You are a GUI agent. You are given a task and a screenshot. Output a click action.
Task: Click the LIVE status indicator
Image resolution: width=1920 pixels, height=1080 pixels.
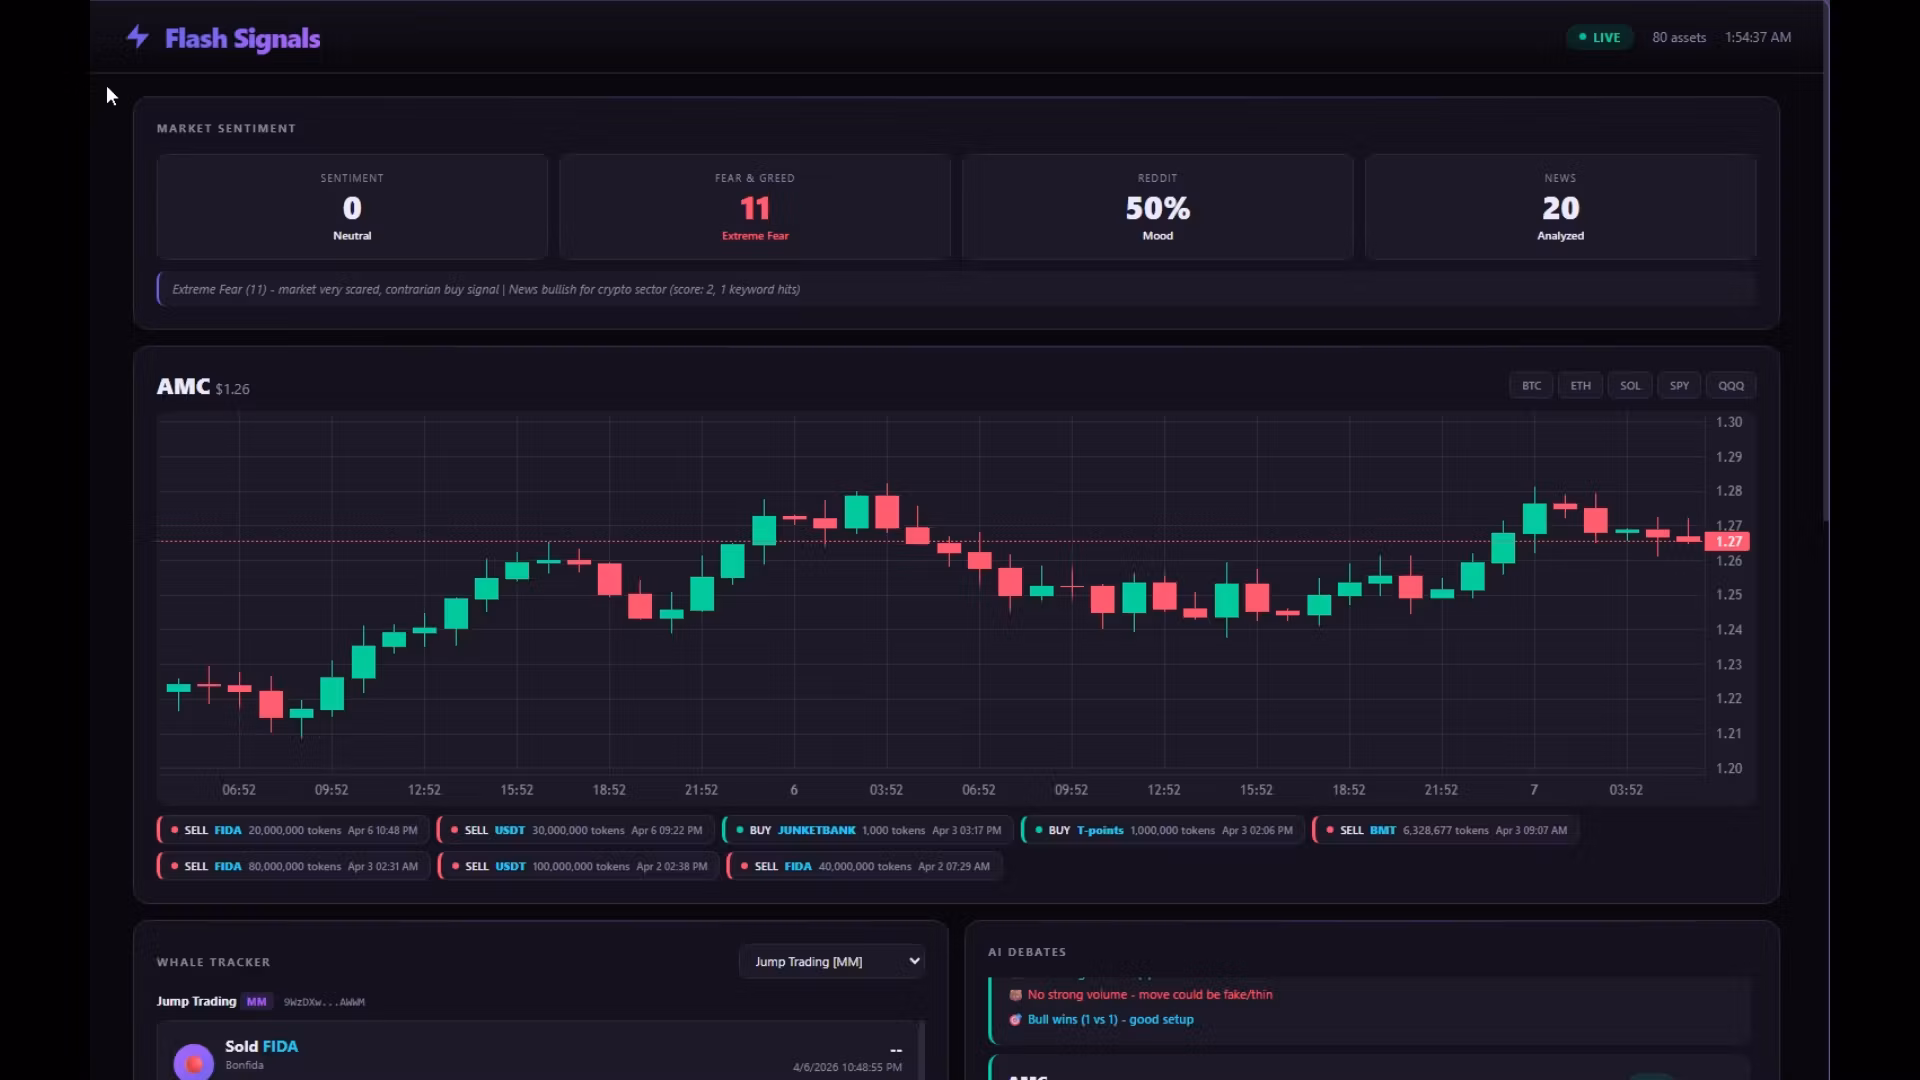1600,38
